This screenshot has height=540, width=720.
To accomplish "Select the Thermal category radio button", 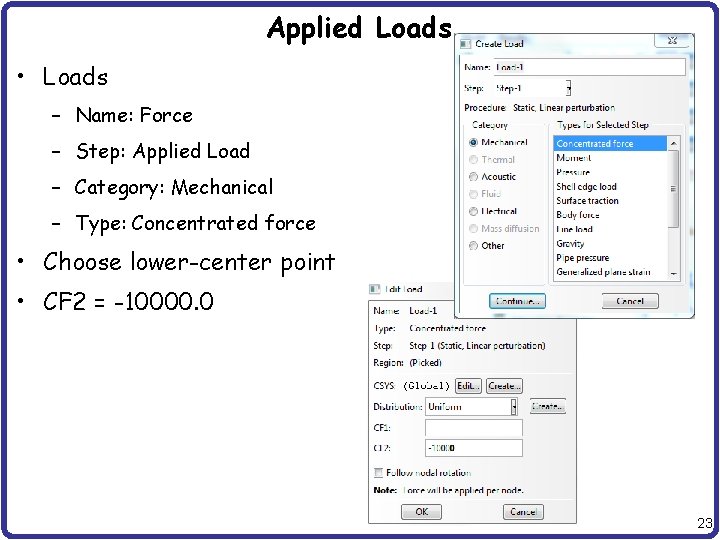I will point(473,160).
